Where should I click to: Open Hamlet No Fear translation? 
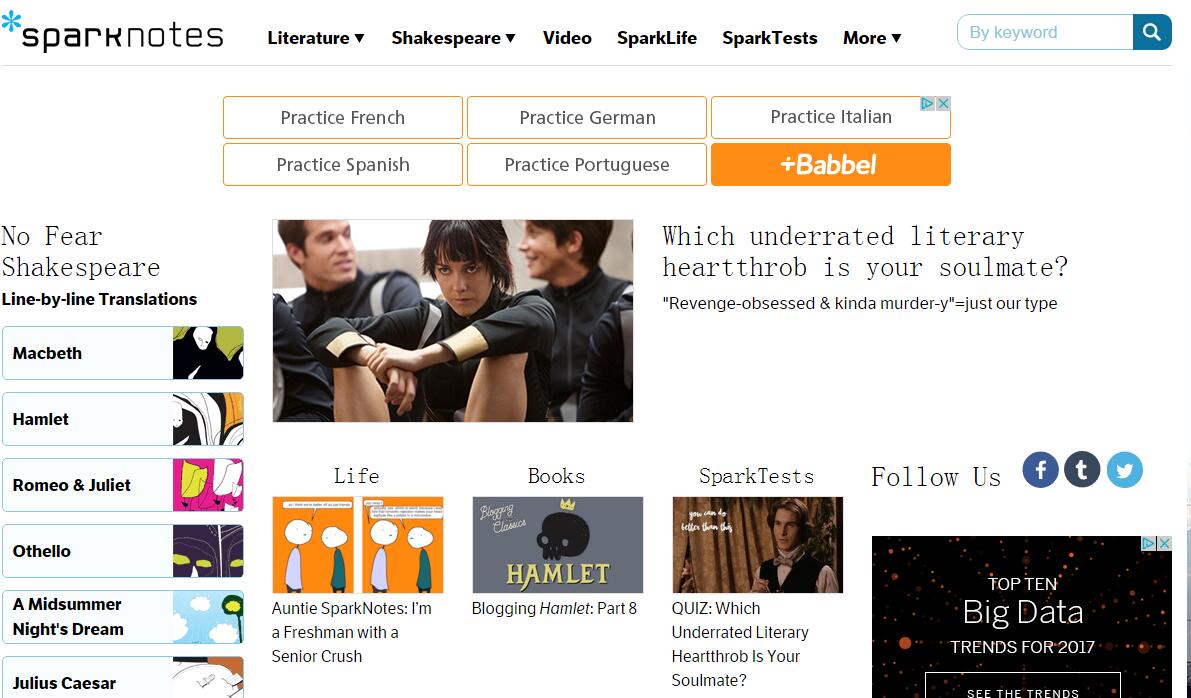tap(123, 419)
